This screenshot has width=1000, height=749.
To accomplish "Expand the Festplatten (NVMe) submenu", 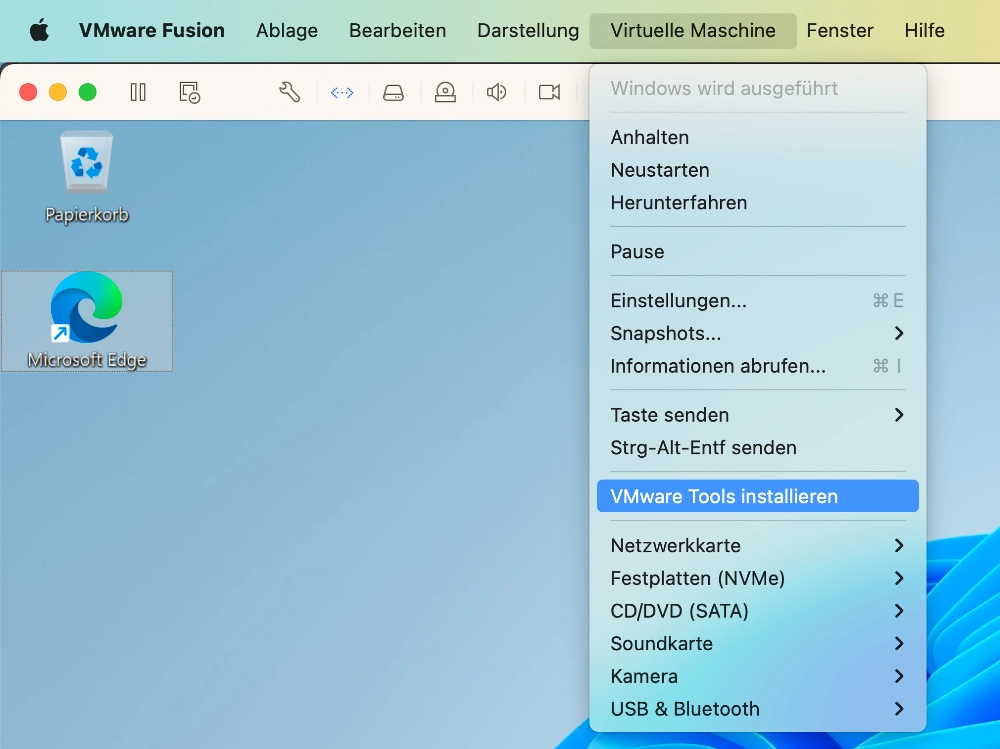I will pos(758,578).
